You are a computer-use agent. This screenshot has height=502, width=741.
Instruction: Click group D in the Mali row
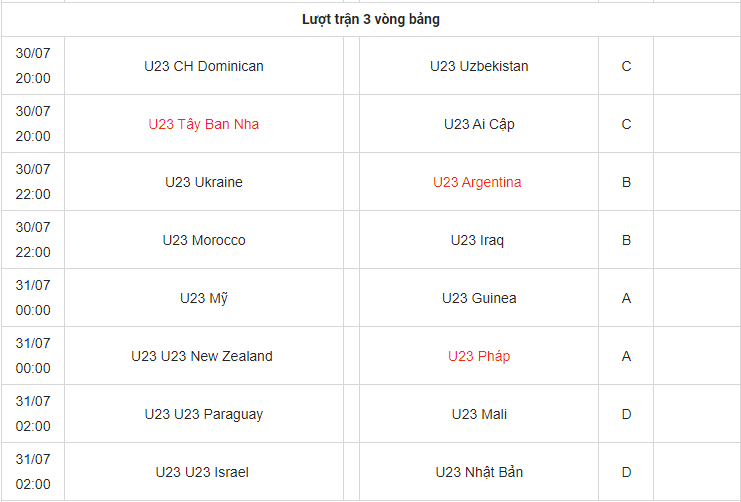click(x=626, y=414)
